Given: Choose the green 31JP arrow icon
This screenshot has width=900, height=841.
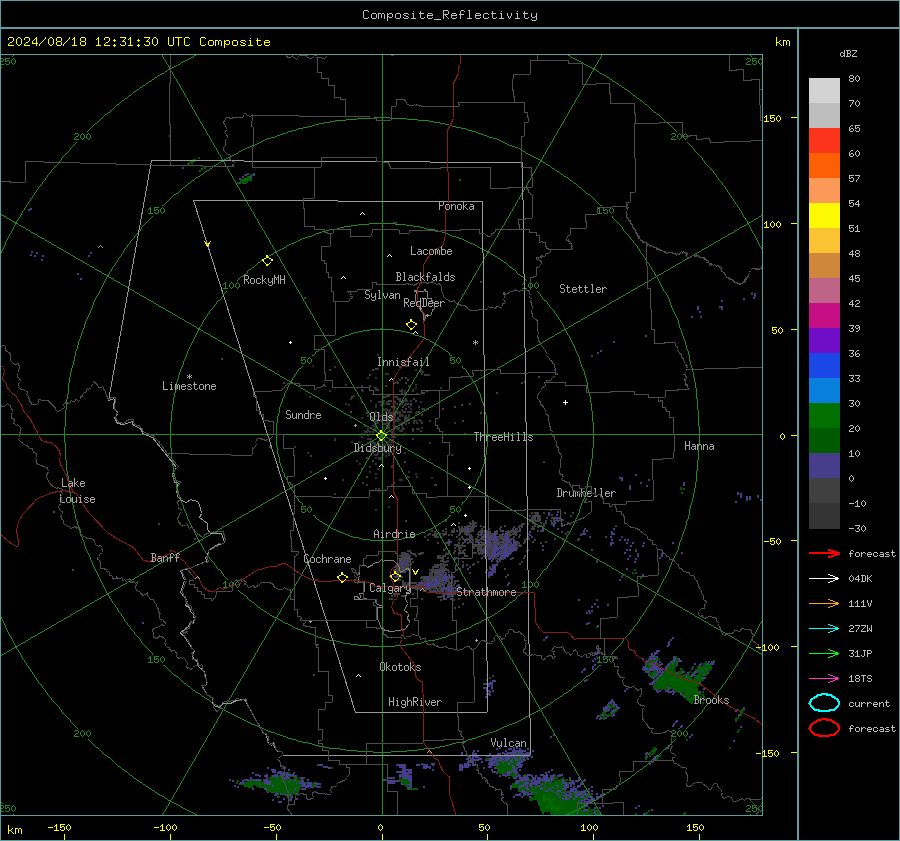Looking at the screenshot, I should click(824, 653).
